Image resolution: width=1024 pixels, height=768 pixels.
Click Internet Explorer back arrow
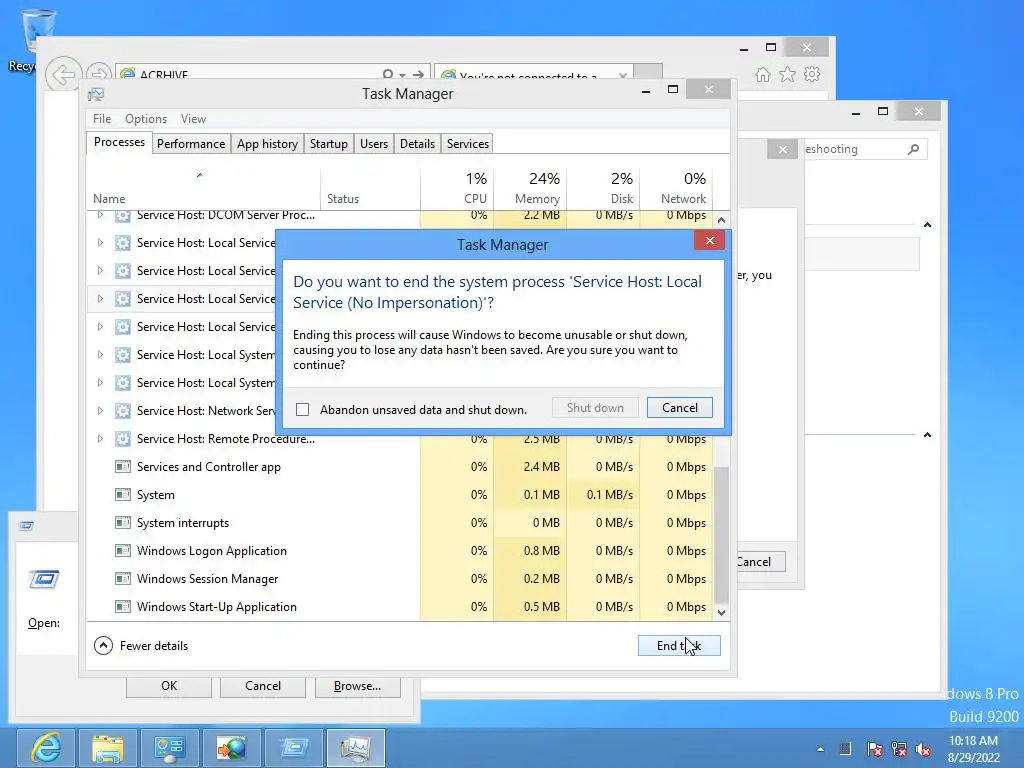[63, 74]
